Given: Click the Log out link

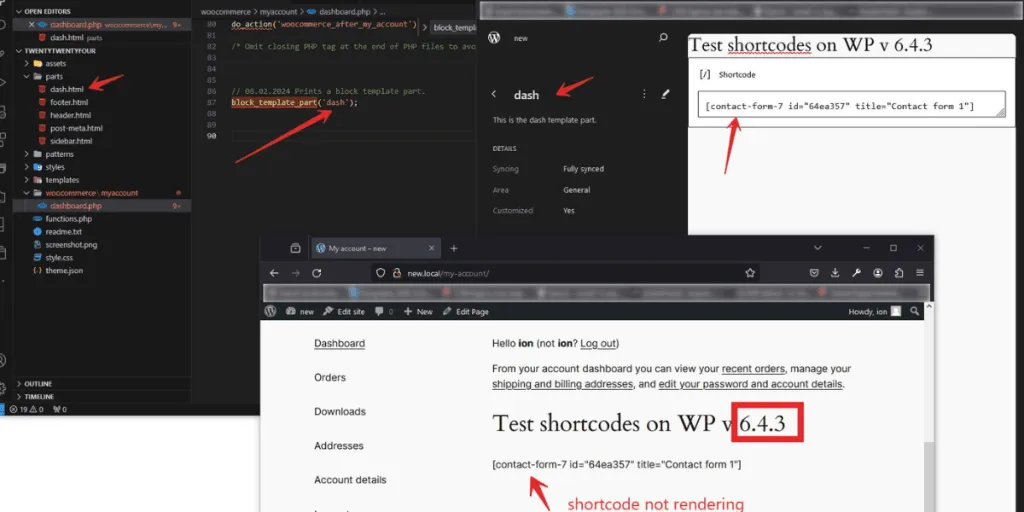Looking at the screenshot, I should coord(599,343).
